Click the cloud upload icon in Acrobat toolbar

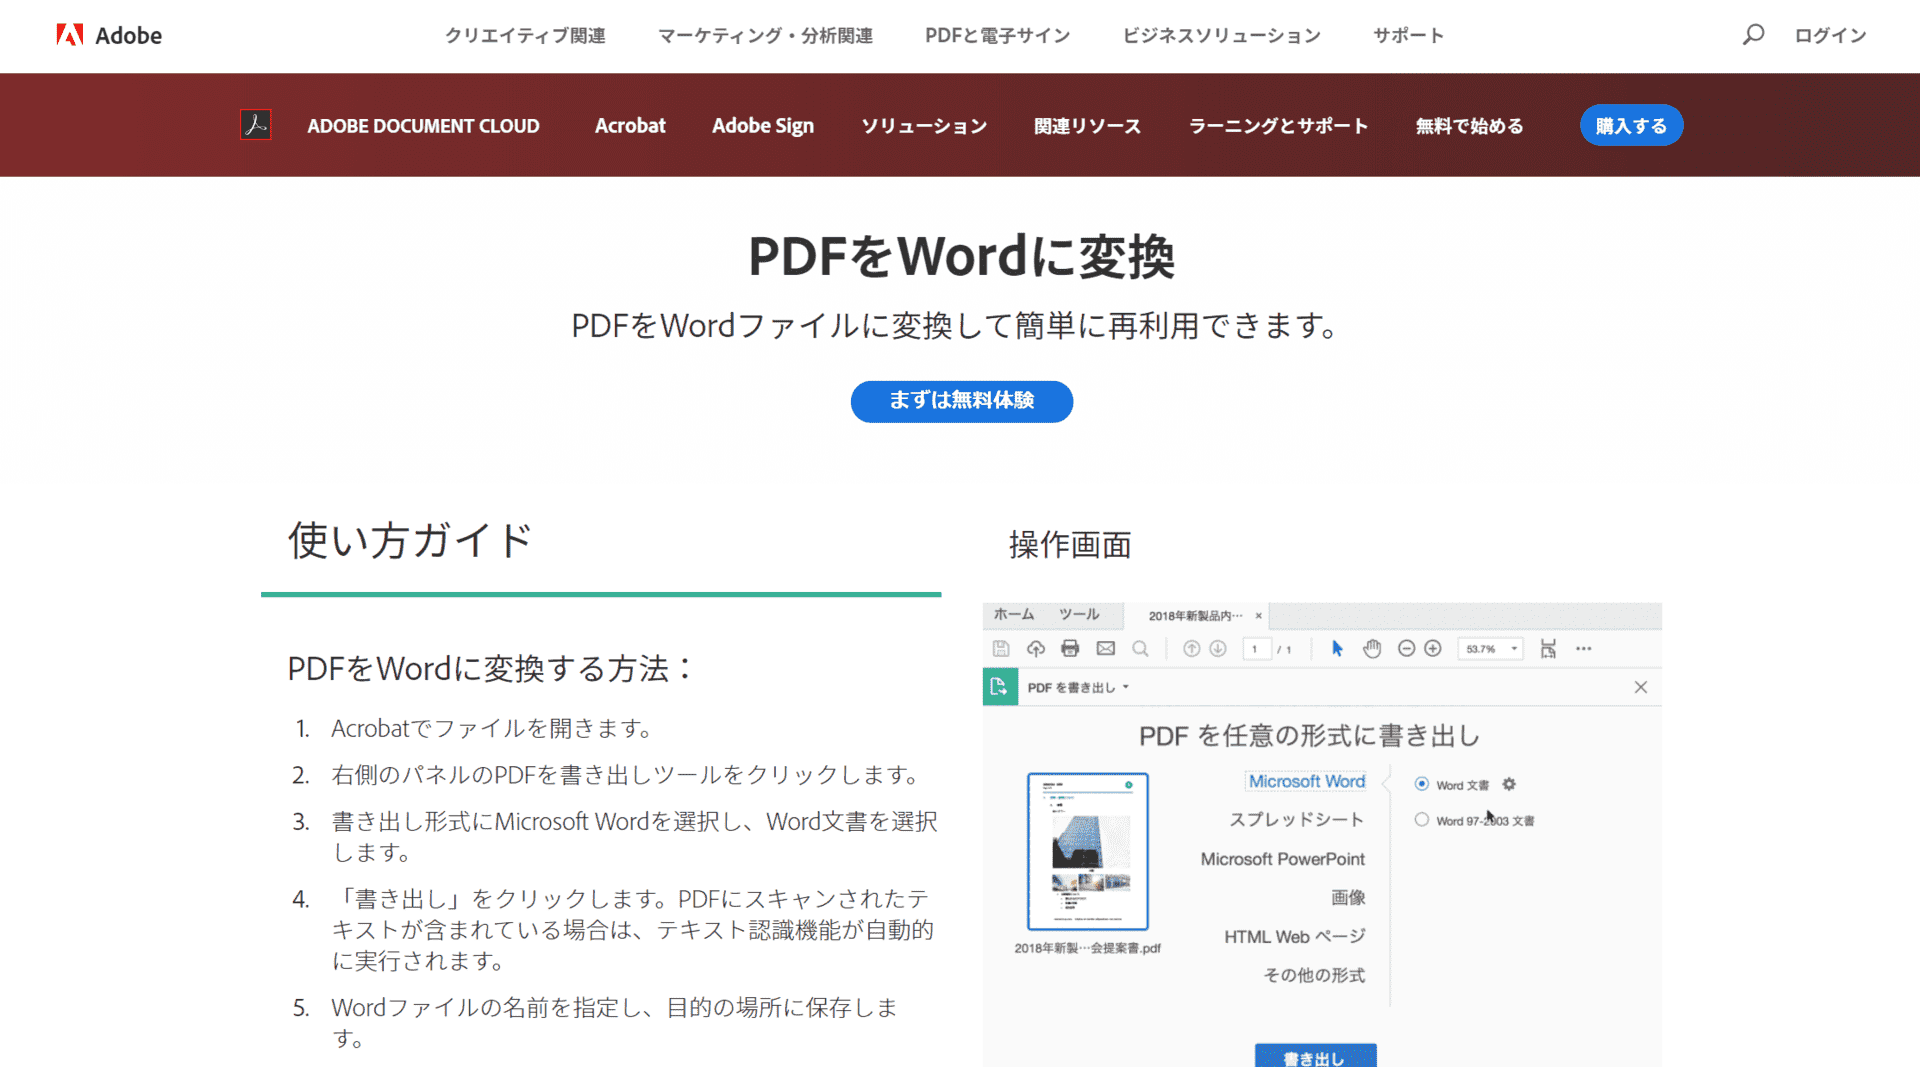click(x=1036, y=649)
